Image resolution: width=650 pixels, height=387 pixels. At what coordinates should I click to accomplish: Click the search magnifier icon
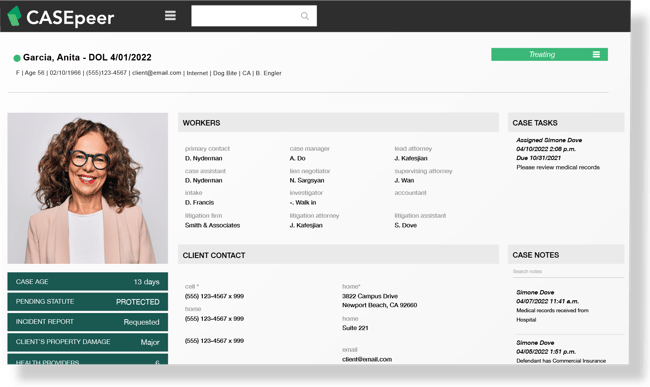[x=305, y=16]
